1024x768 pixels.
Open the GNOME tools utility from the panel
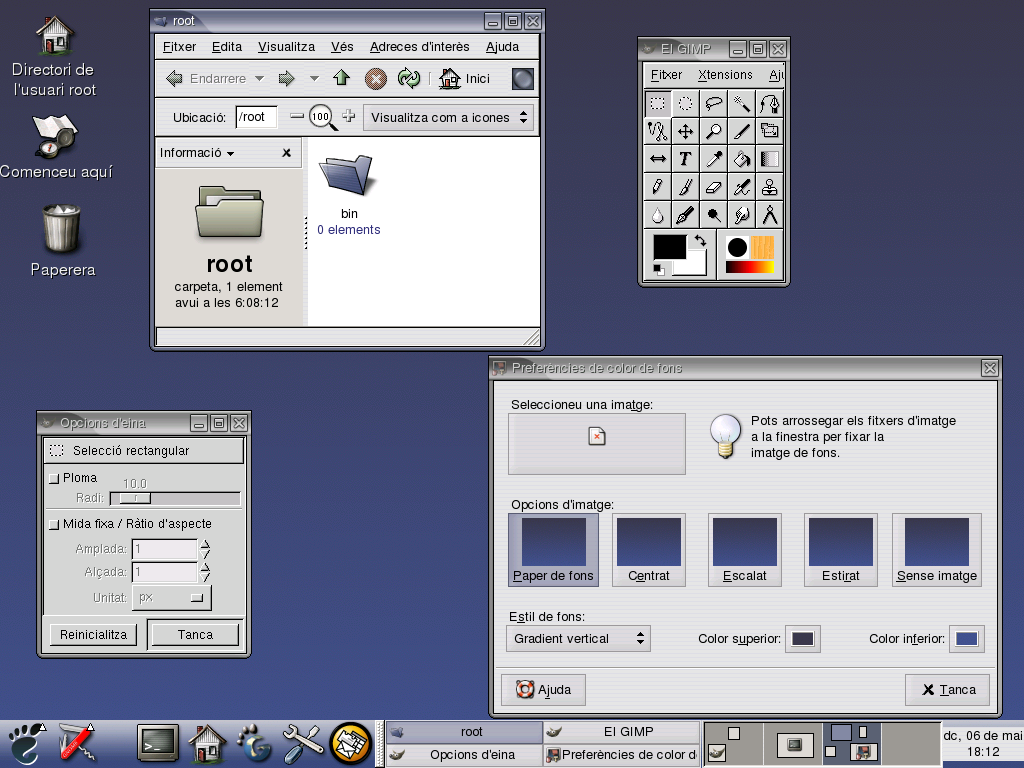click(x=302, y=743)
